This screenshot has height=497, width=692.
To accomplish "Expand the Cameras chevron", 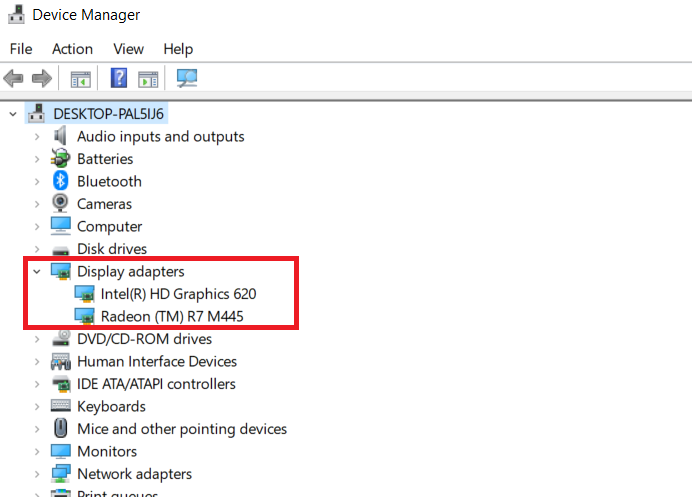I will [37, 204].
